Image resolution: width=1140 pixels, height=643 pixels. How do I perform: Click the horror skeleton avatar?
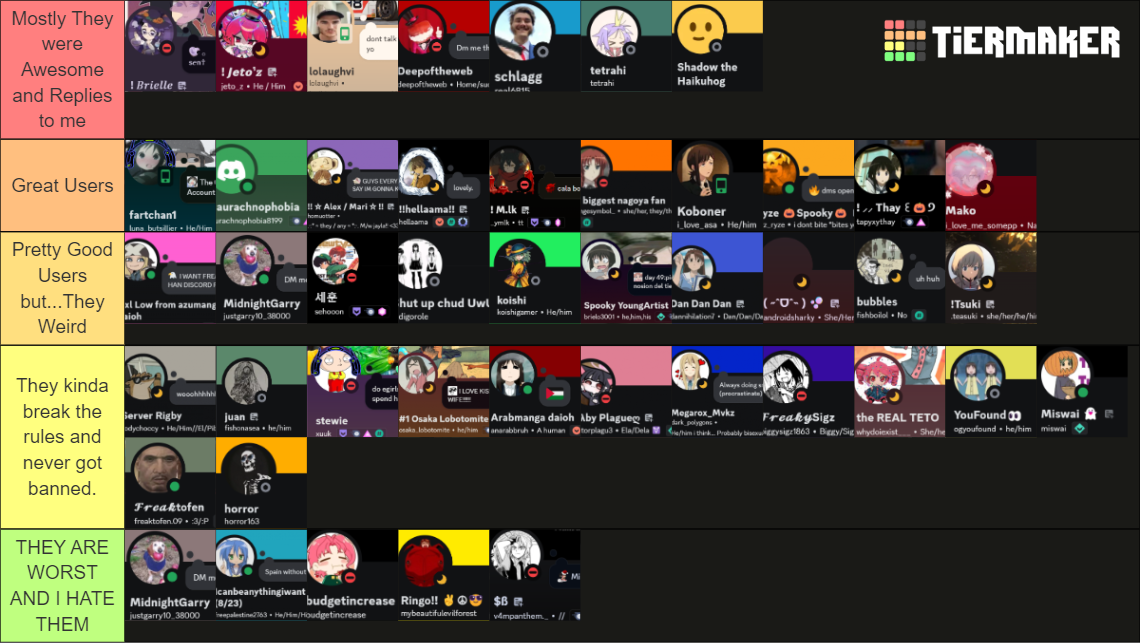245,470
